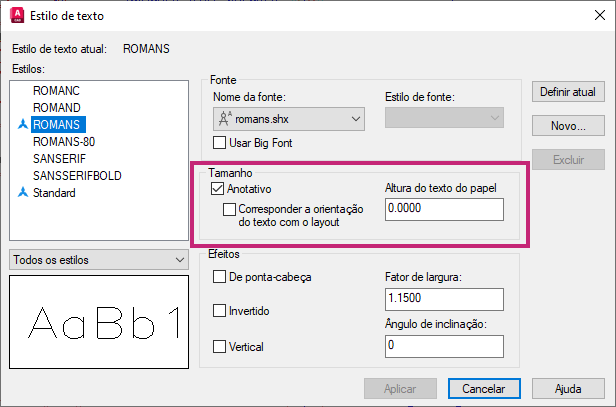
Task: Click the Fator de largura input field
Action: click(x=443, y=298)
